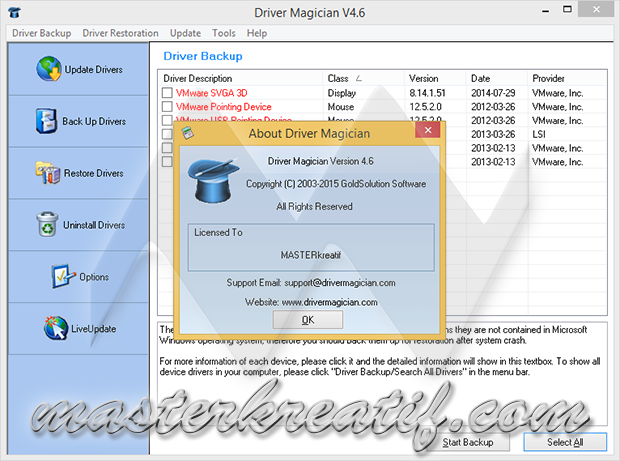Open the Update menu
This screenshot has height=461, width=620.
click(x=185, y=33)
